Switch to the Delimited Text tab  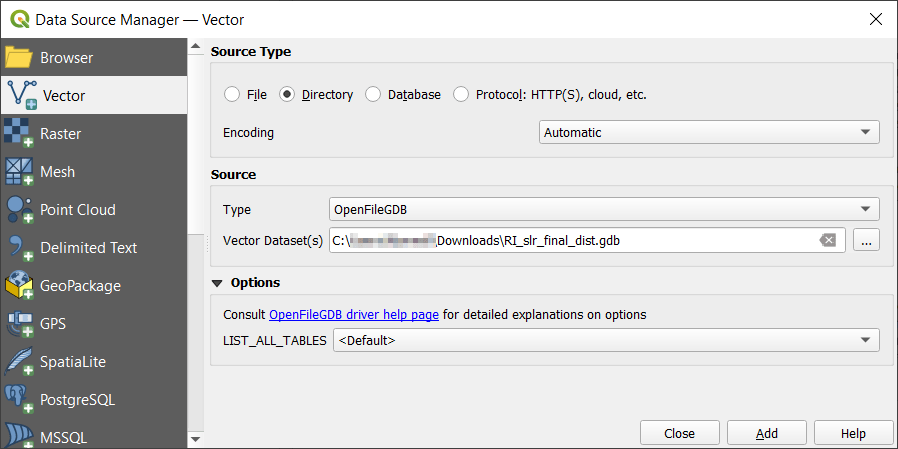pyautogui.click(x=93, y=247)
